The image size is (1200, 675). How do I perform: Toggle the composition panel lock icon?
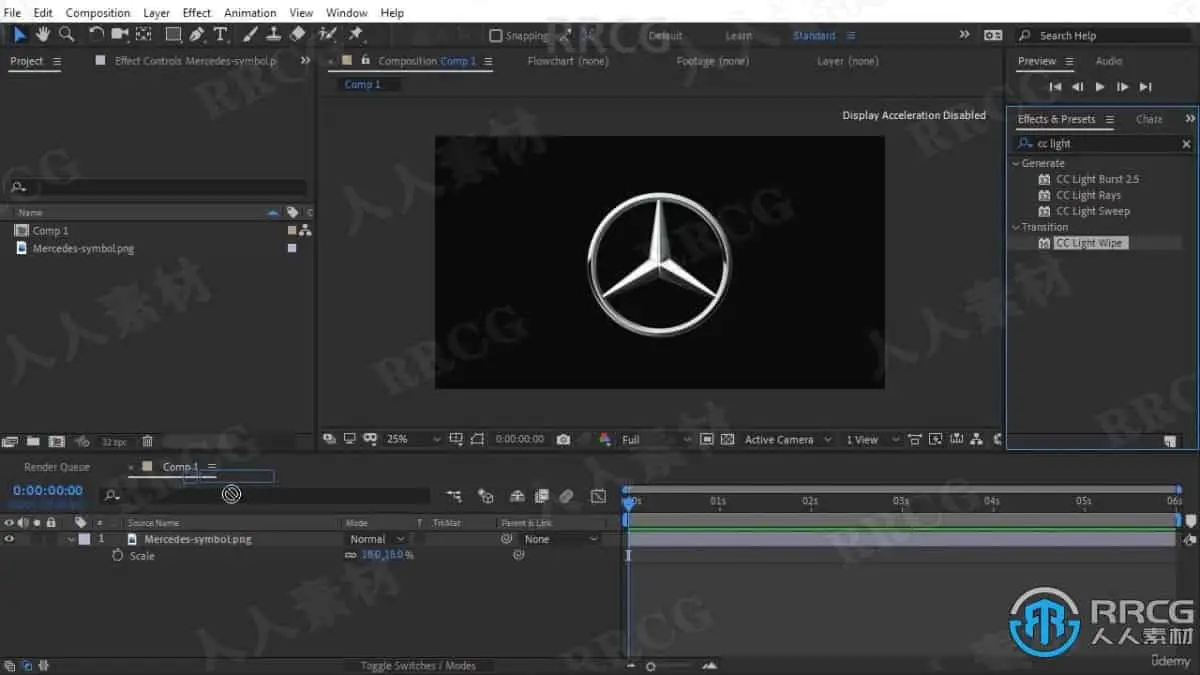click(365, 61)
